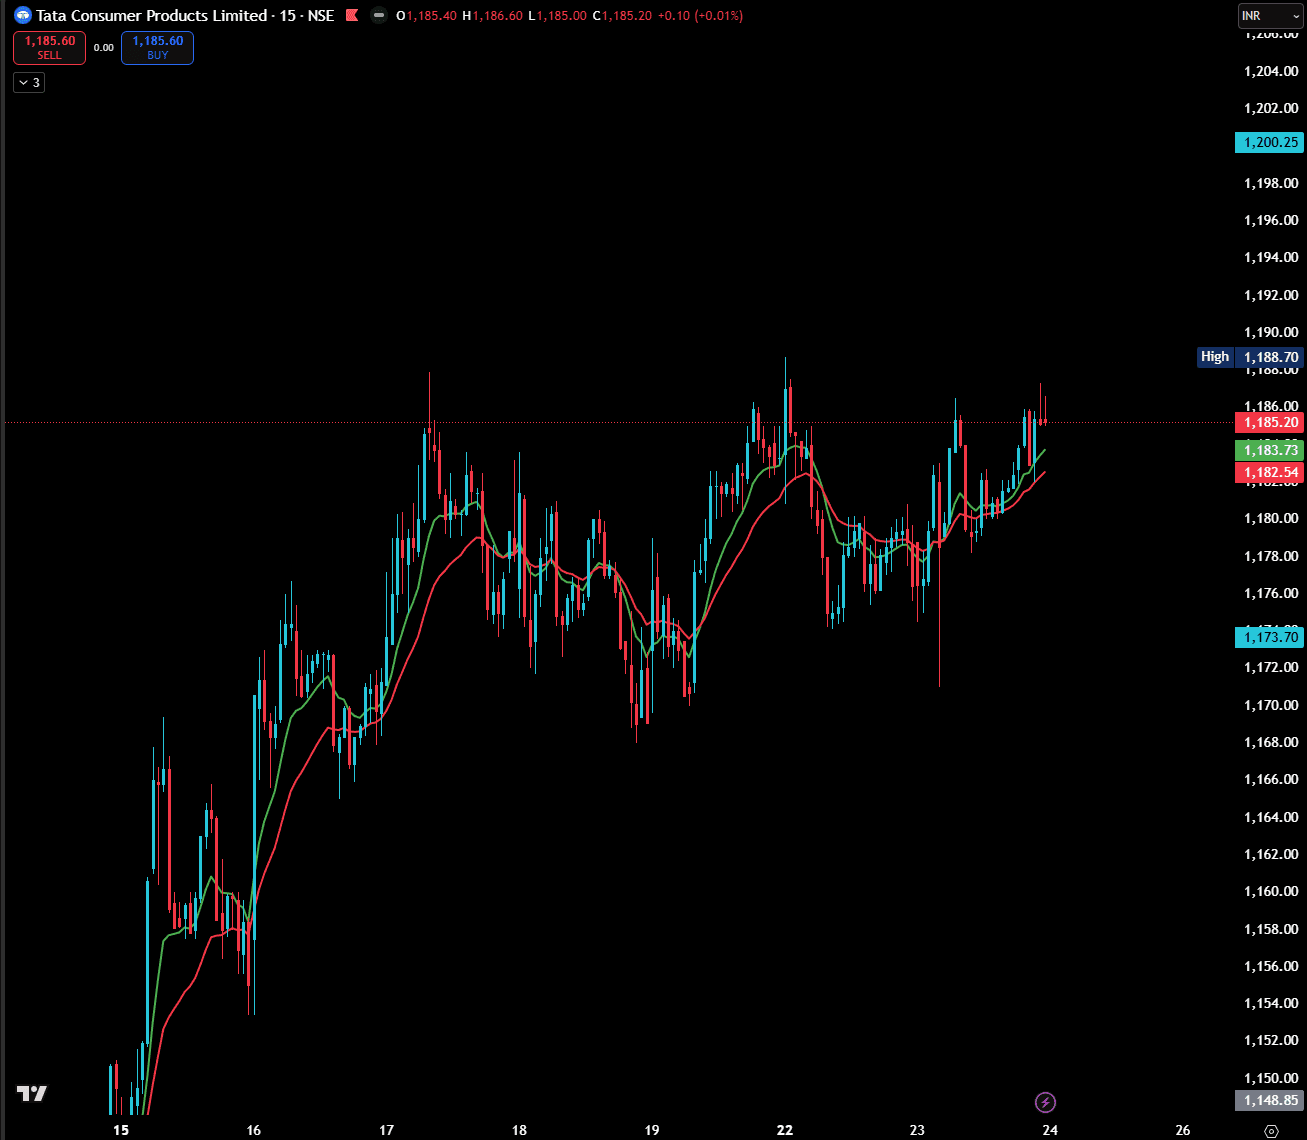This screenshot has width=1307, height=1140.
Task: Click date 22 on the time axis
Action: point(785,1130)
